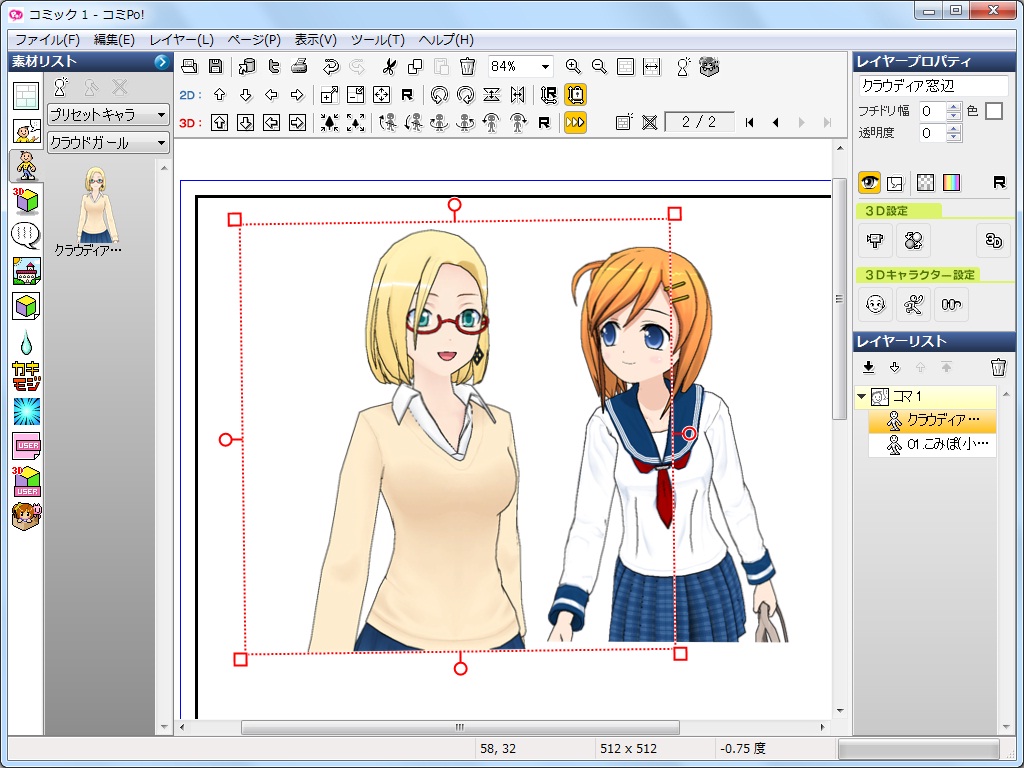Open the character facial expression settings

[875, 304]
